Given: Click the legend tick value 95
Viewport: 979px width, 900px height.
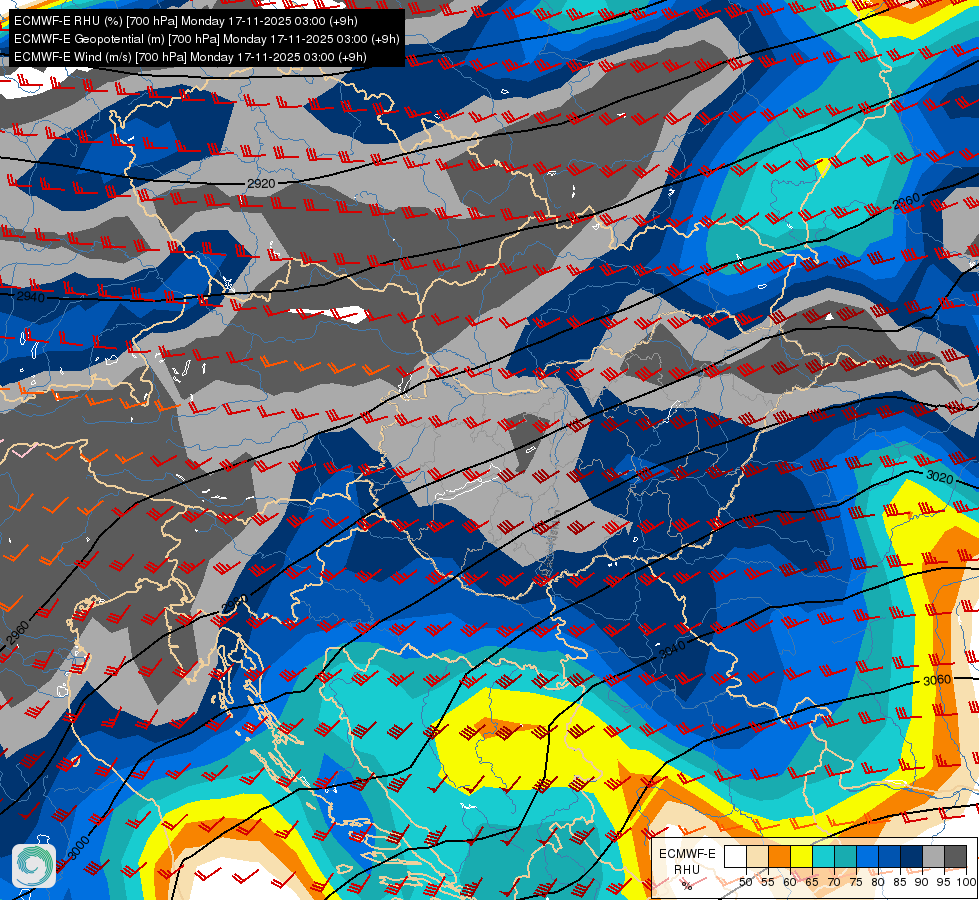Looking at the screenshot, I should click(x=944, y=882).
